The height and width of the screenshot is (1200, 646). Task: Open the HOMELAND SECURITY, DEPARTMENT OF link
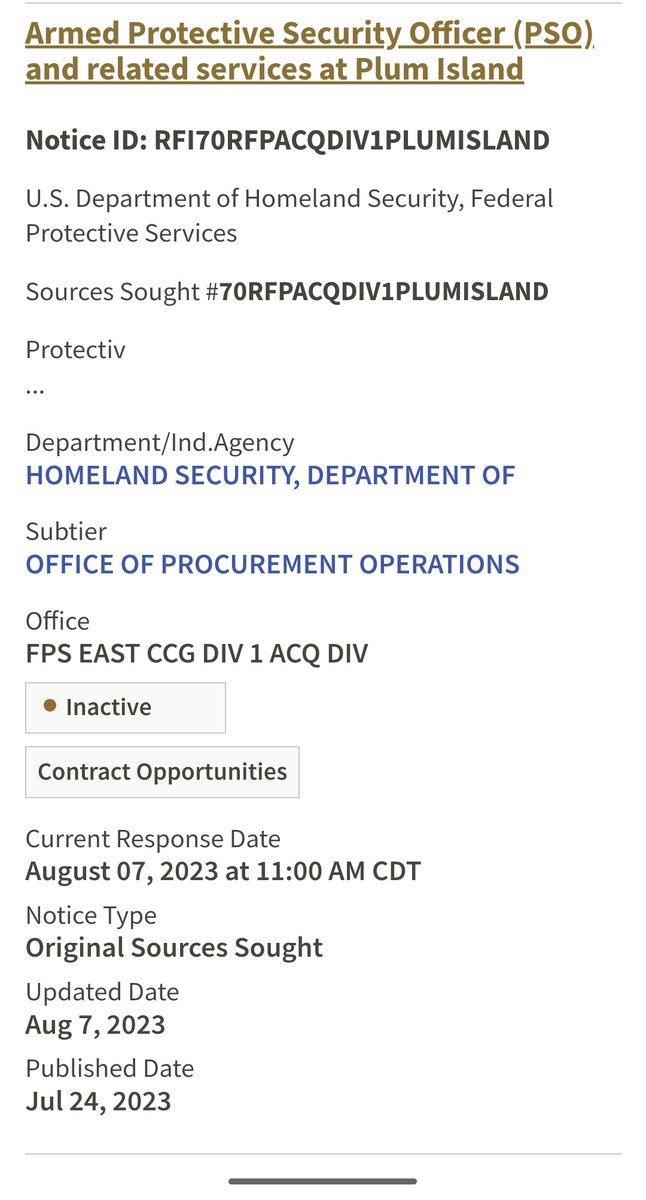(x=270, y=475)
